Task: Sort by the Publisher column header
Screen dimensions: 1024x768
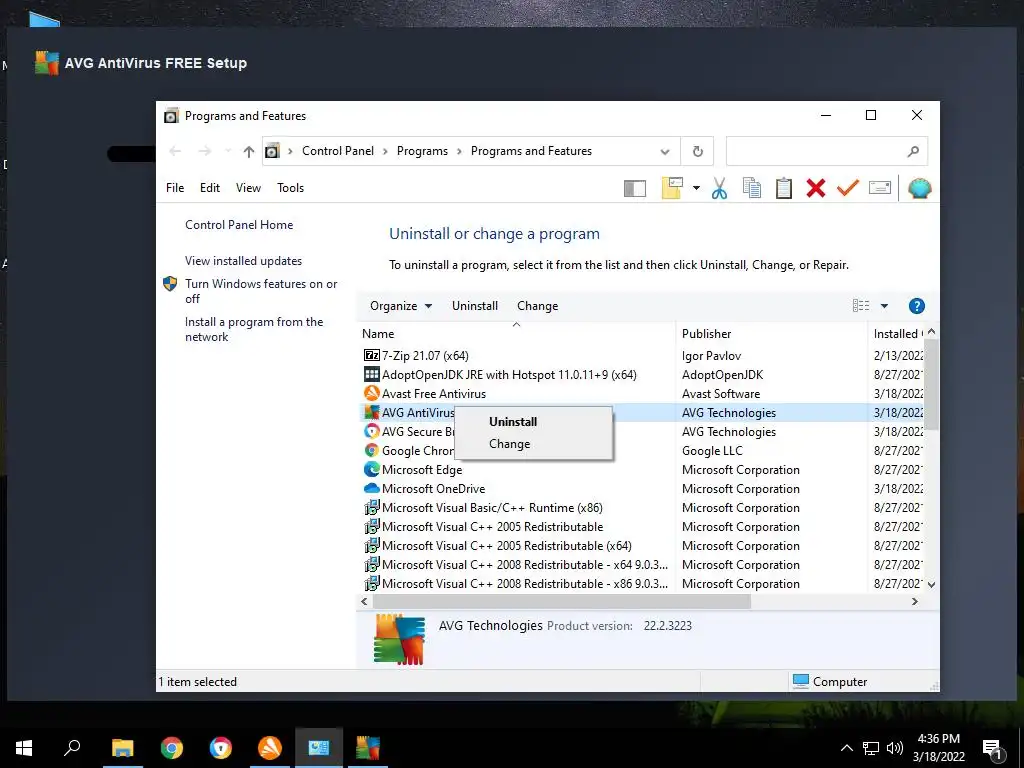Action: point(707,334)
